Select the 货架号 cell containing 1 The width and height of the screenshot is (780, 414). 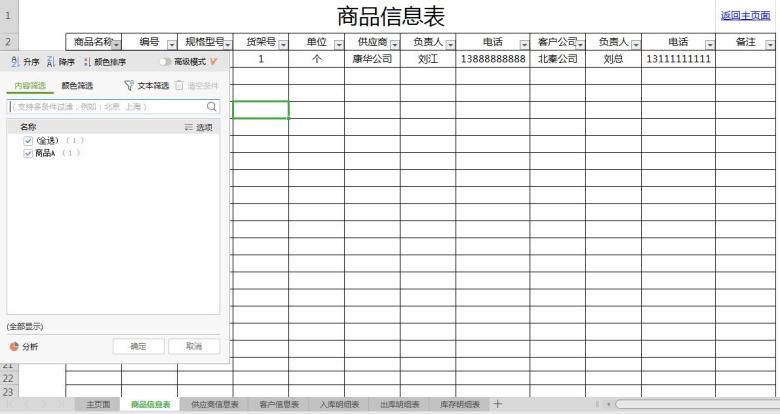261,59
